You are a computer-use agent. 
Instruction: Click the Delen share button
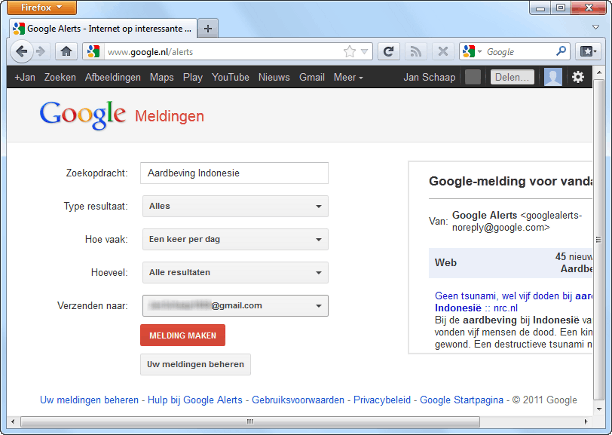[x=512, y=77]
